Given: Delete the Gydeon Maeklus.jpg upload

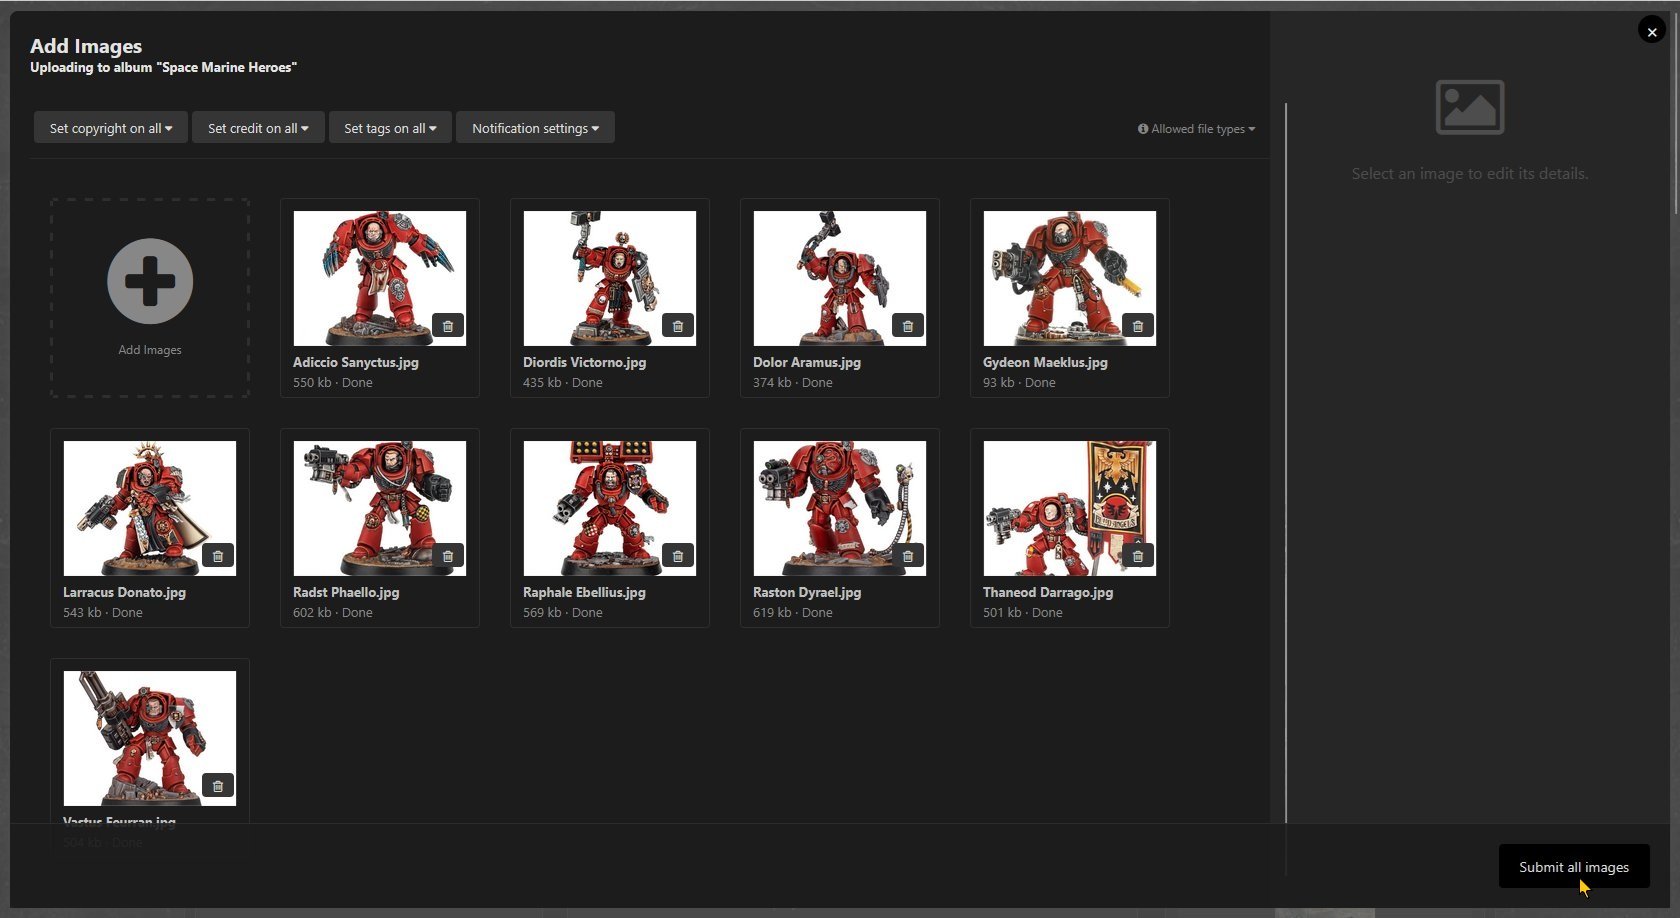Looking at the screenshot, I should pyautogui.click(x=1138, y=326).
